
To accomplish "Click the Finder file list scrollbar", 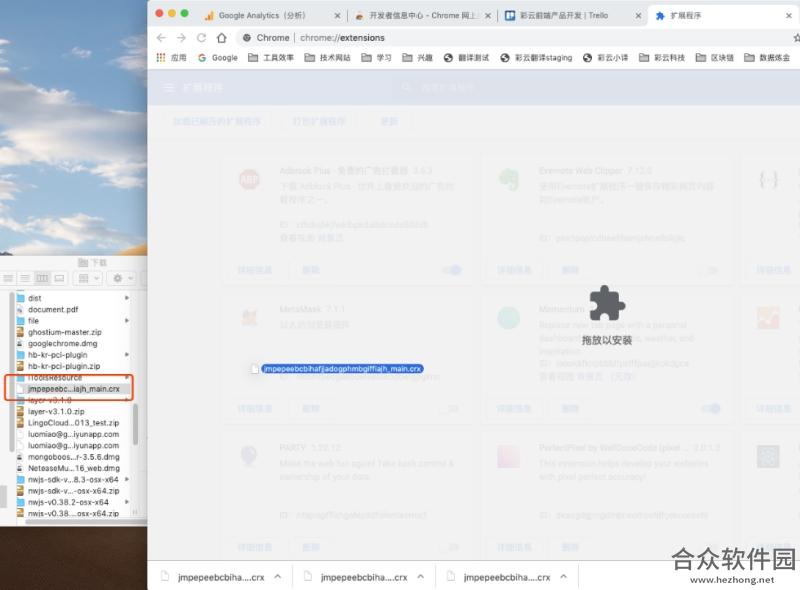I will pos(135,425).
